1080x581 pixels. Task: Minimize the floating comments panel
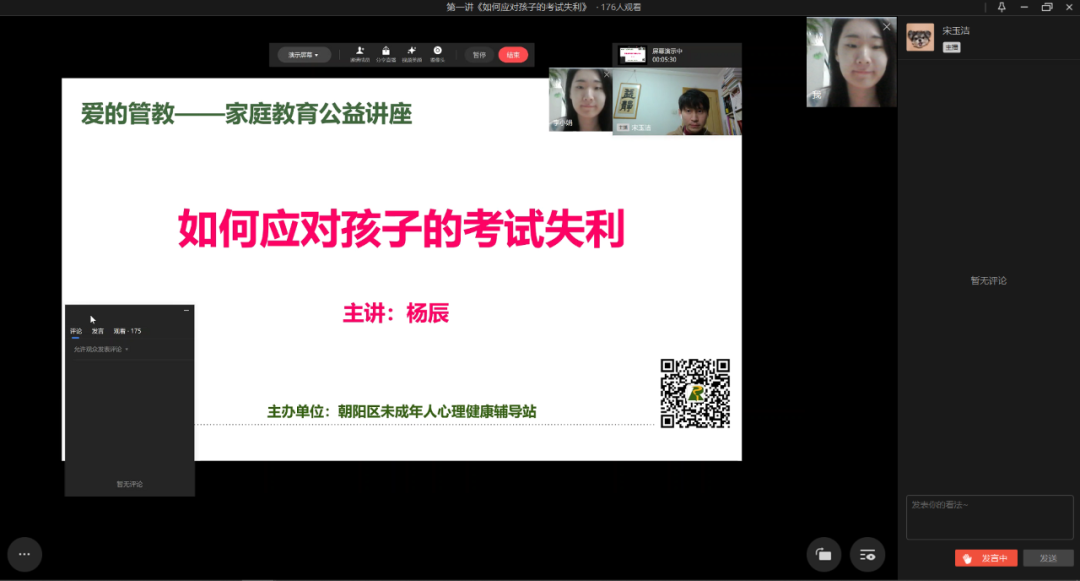186,311
